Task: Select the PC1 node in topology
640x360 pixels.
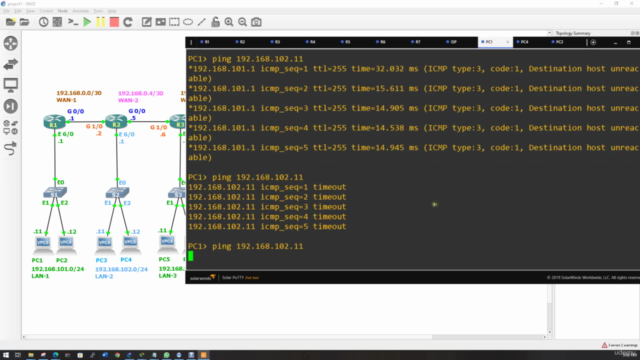Action: pos(42,244)
